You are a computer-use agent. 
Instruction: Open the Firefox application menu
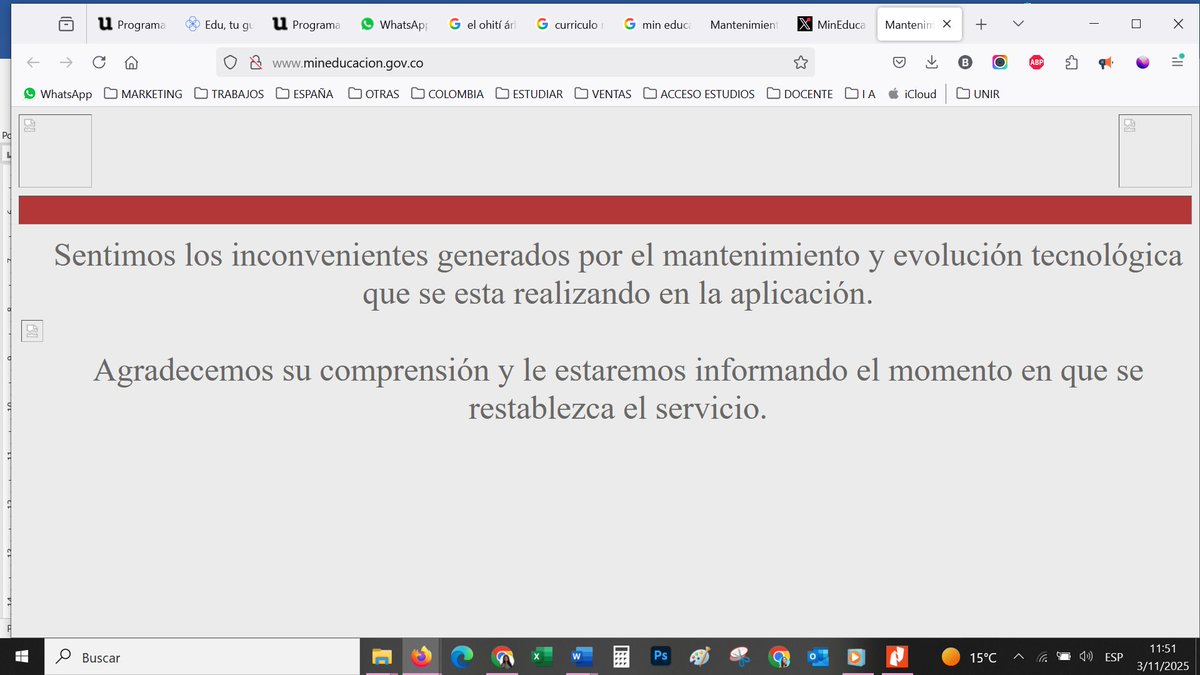(x=1178, y=62)
